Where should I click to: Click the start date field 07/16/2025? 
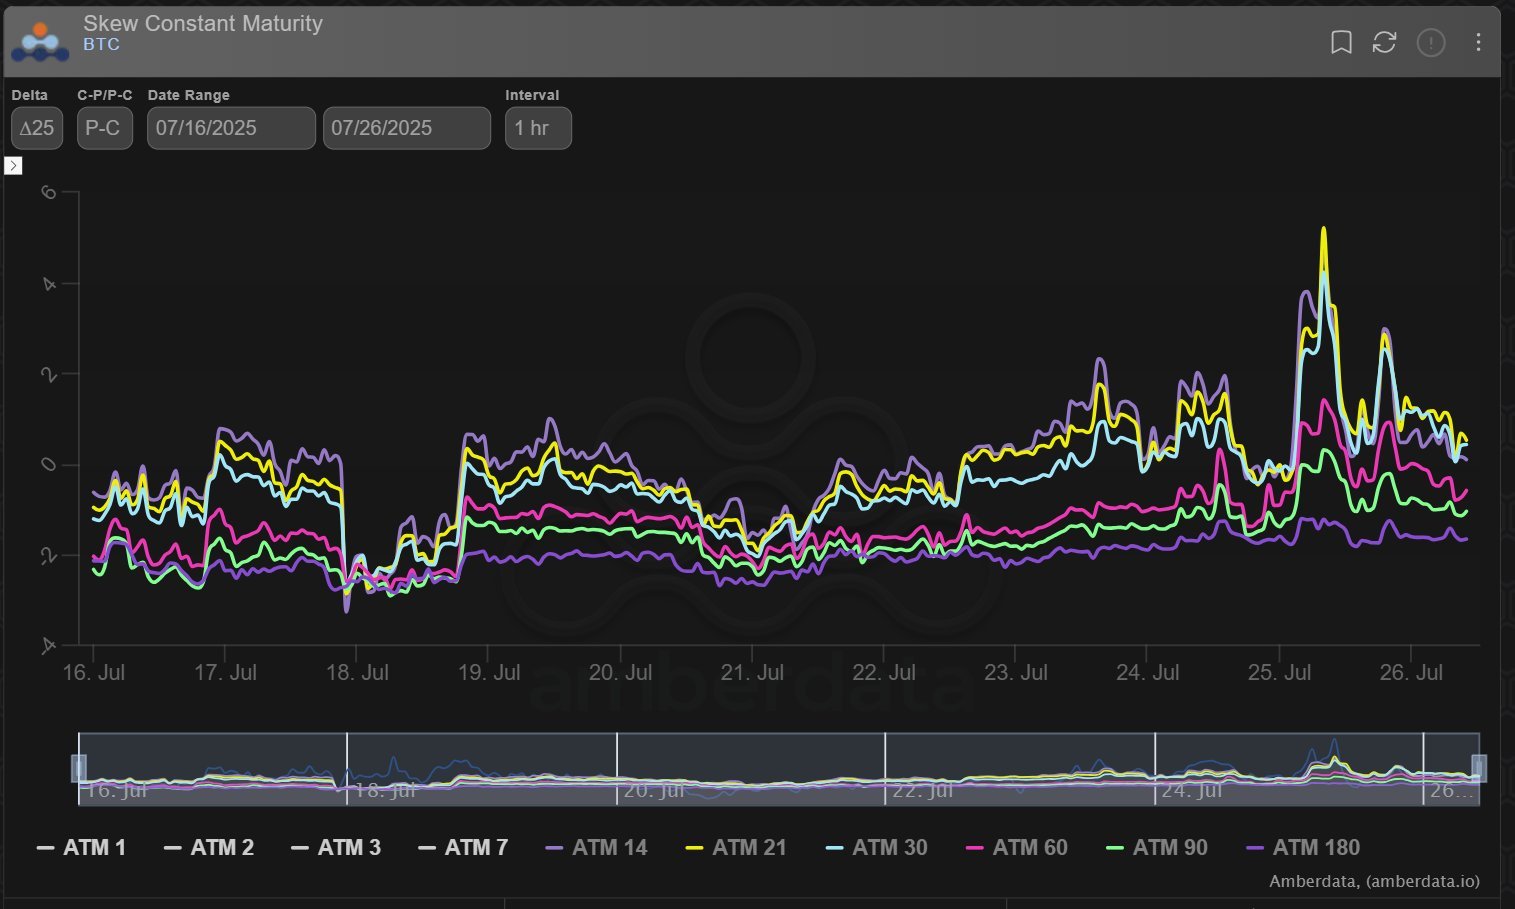pos(231,128)
